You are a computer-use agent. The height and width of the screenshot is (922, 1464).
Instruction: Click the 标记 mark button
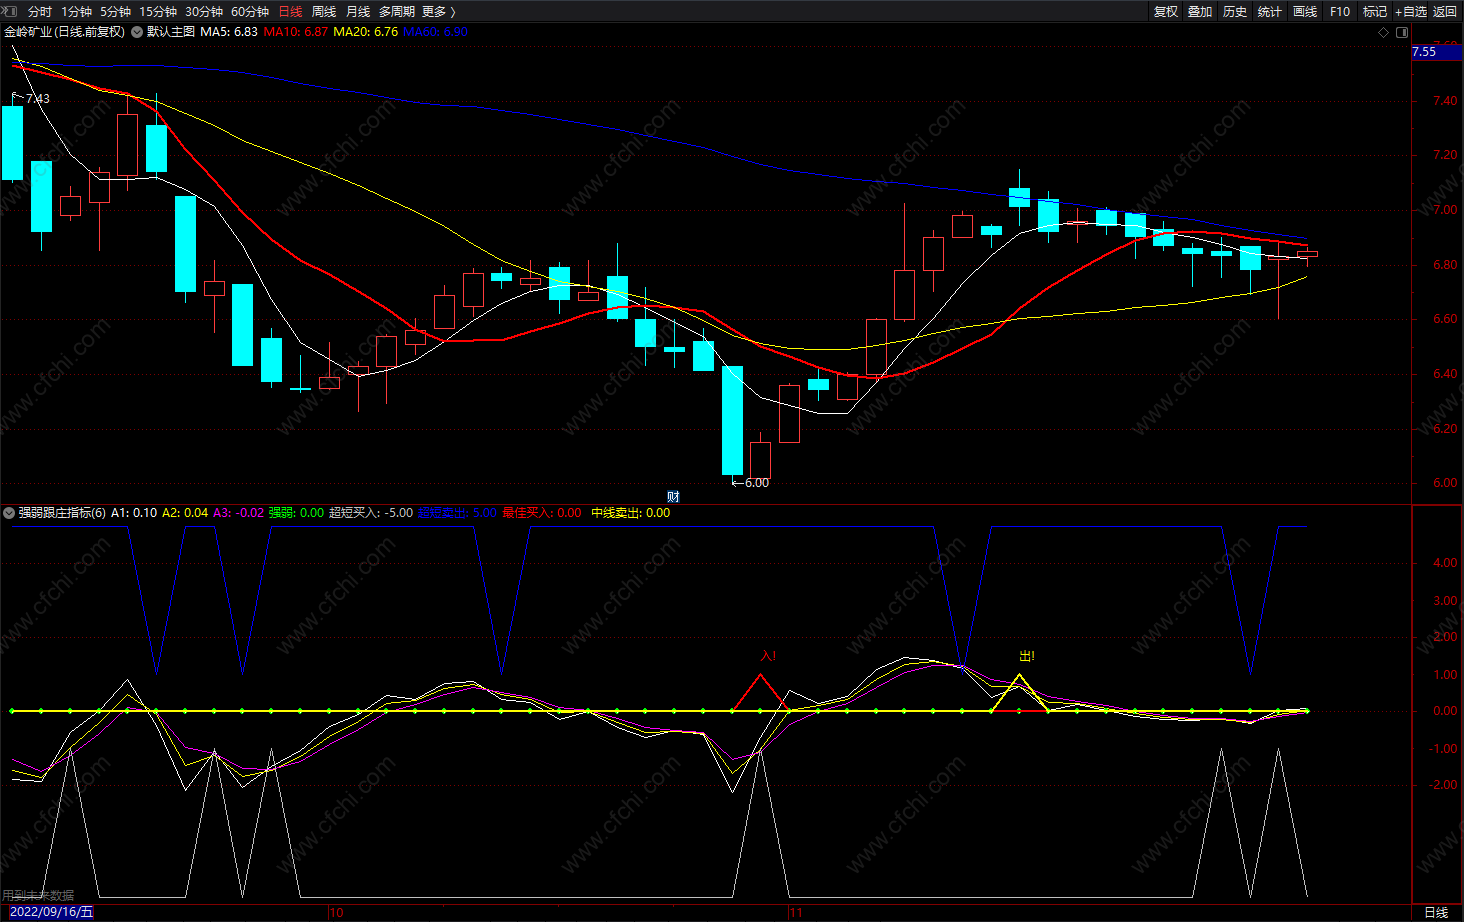(x=1375, y=12)
